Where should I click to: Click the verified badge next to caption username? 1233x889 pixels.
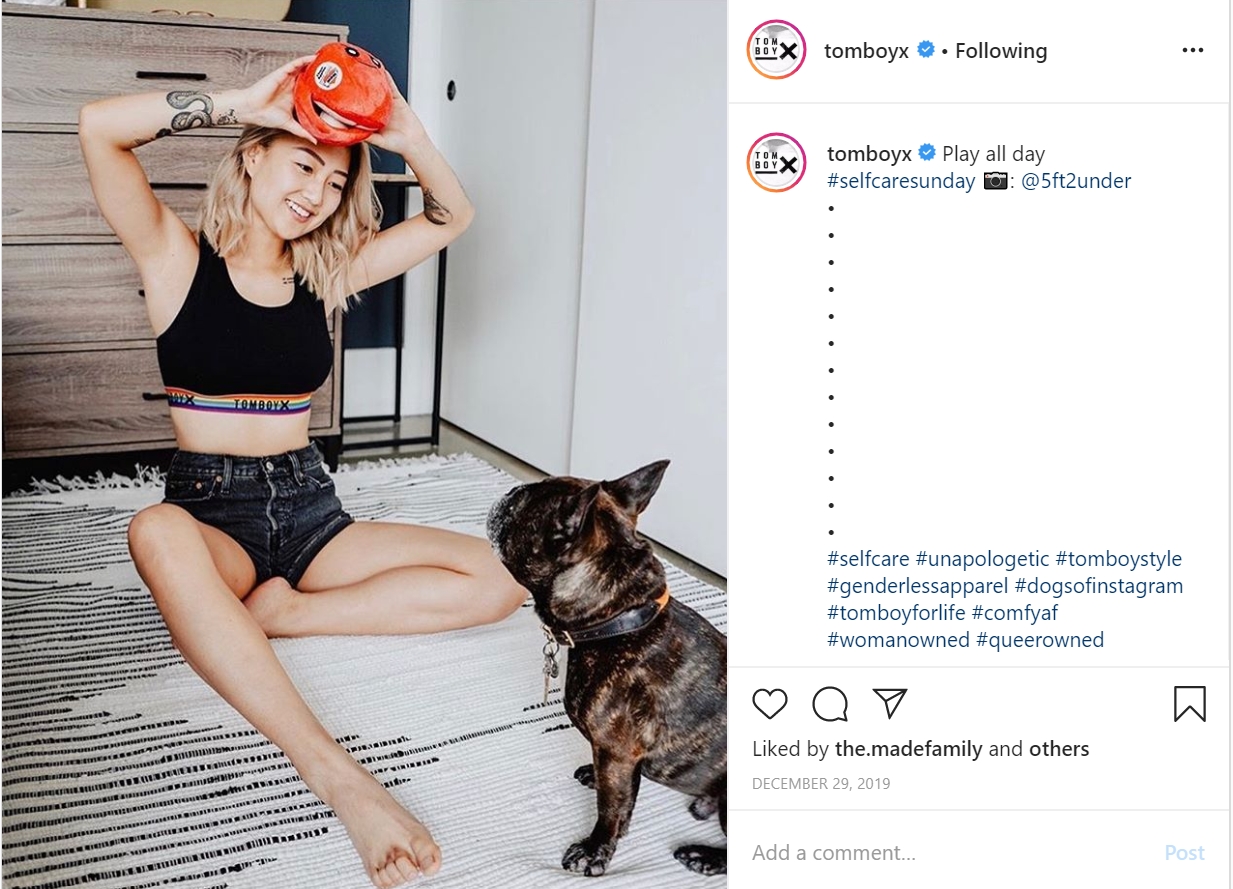tap(927, 153)
